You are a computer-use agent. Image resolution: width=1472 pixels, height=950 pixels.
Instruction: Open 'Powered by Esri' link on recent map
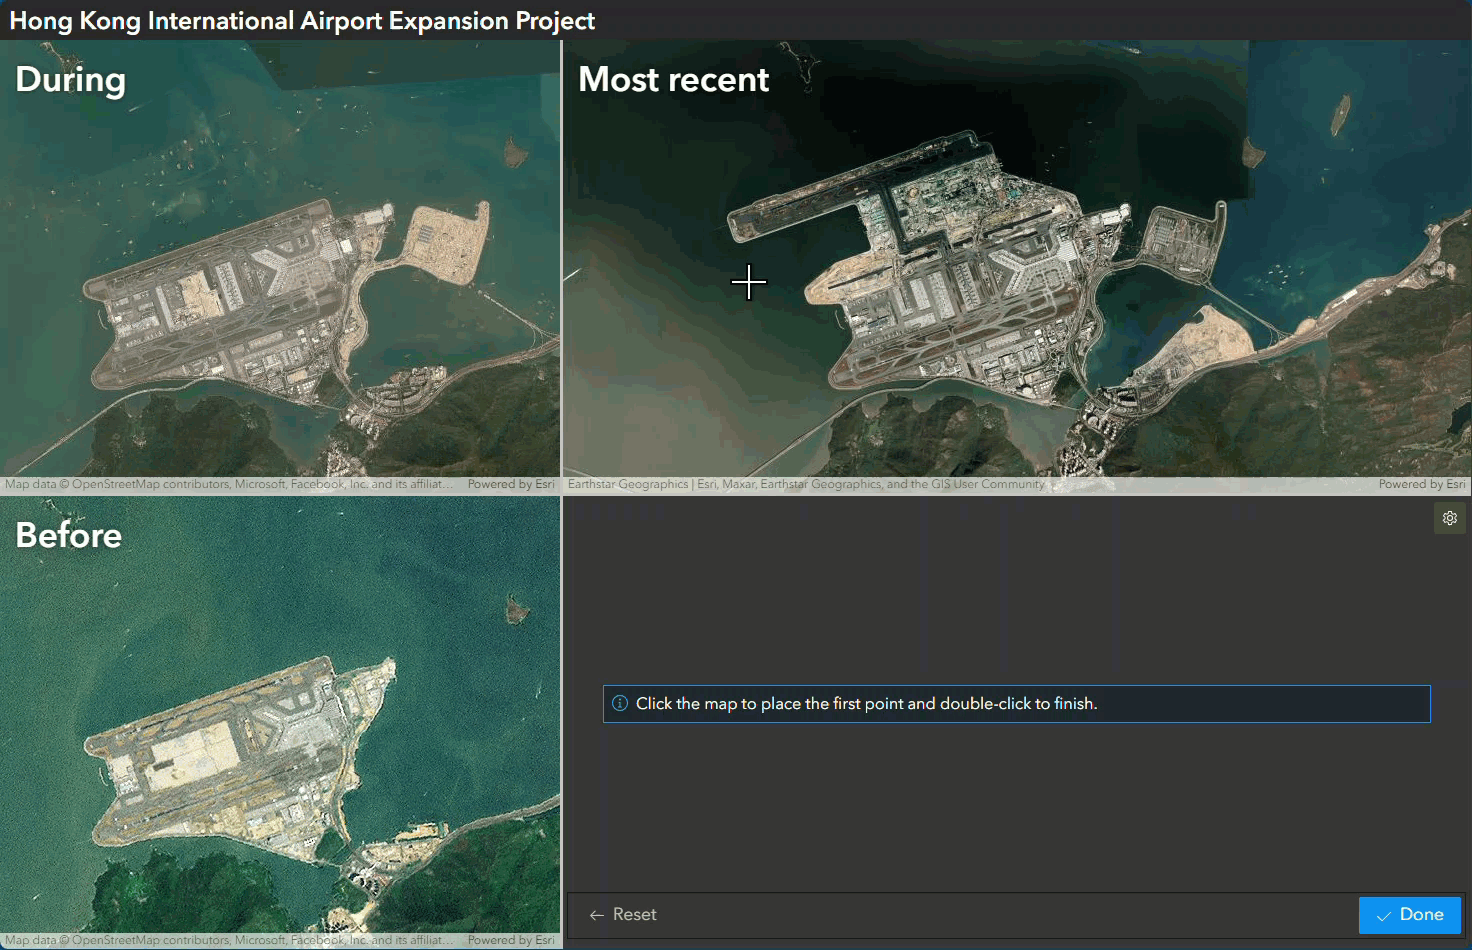(1422, 484)
